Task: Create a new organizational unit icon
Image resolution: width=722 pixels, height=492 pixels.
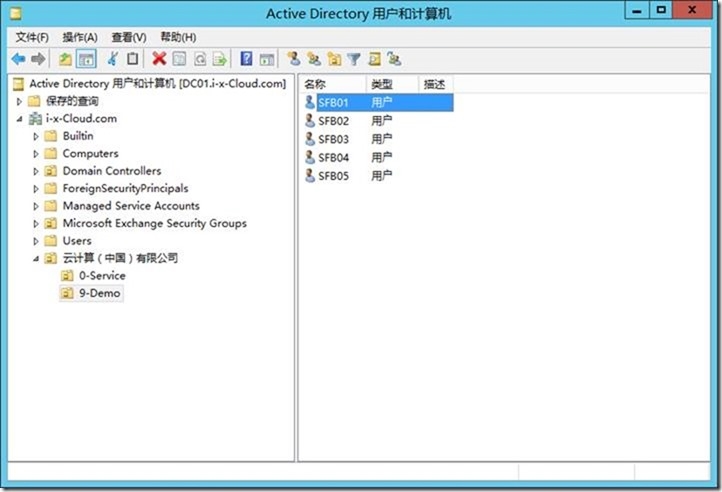Action: [x=334, y=59]
